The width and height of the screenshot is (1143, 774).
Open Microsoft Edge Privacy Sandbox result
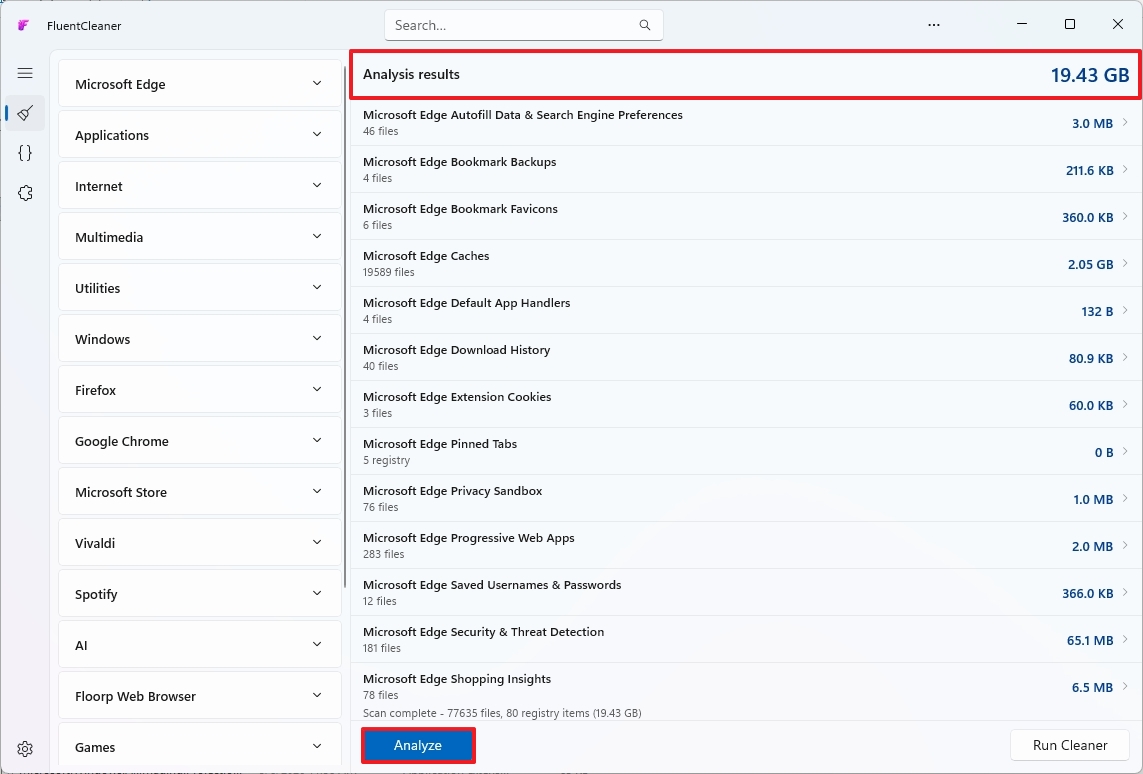745,499
